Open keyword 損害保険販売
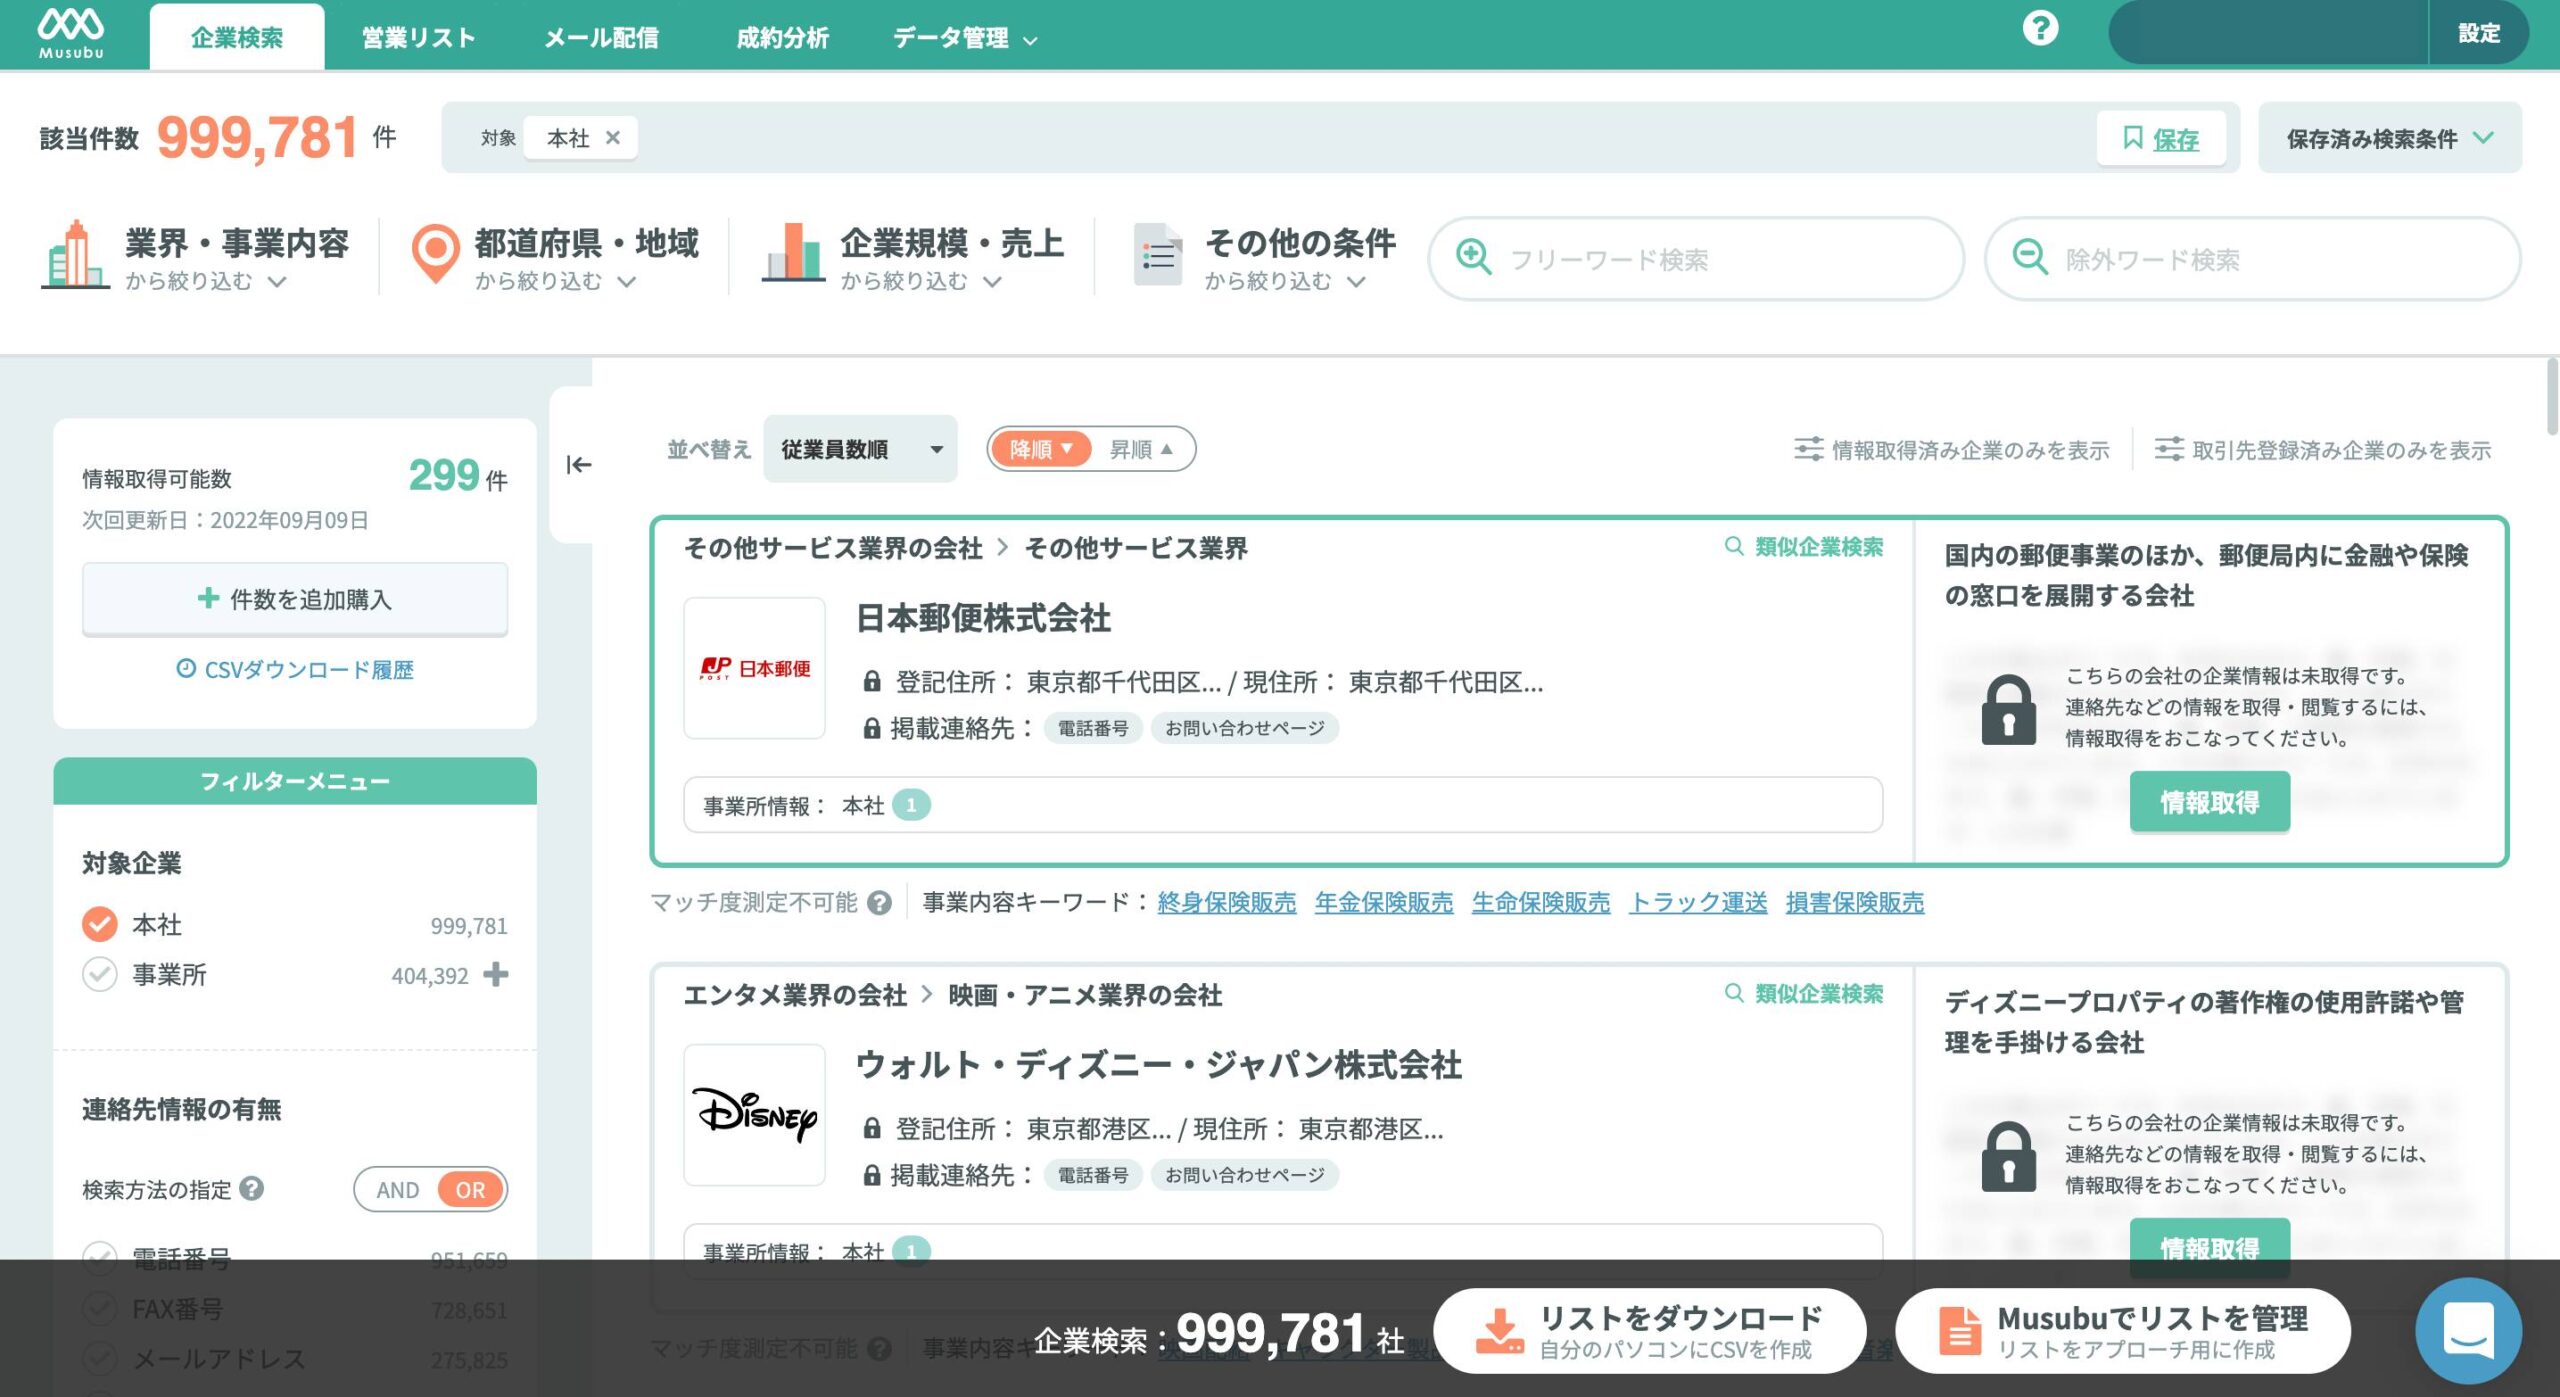Screen dimensions: 2560x1397 1855,903
